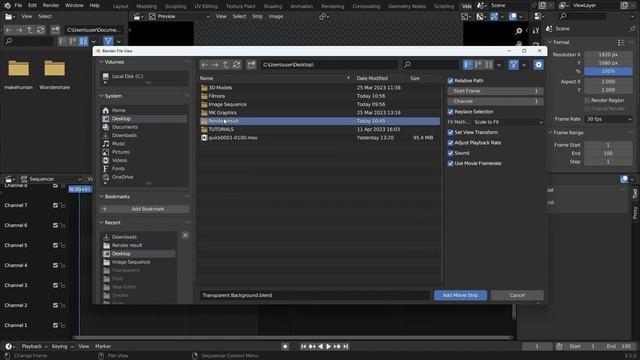The width and height of the screenshot is (640, 360).
Task: Click filter funnel in background file browser
Action: click(108, 41)
